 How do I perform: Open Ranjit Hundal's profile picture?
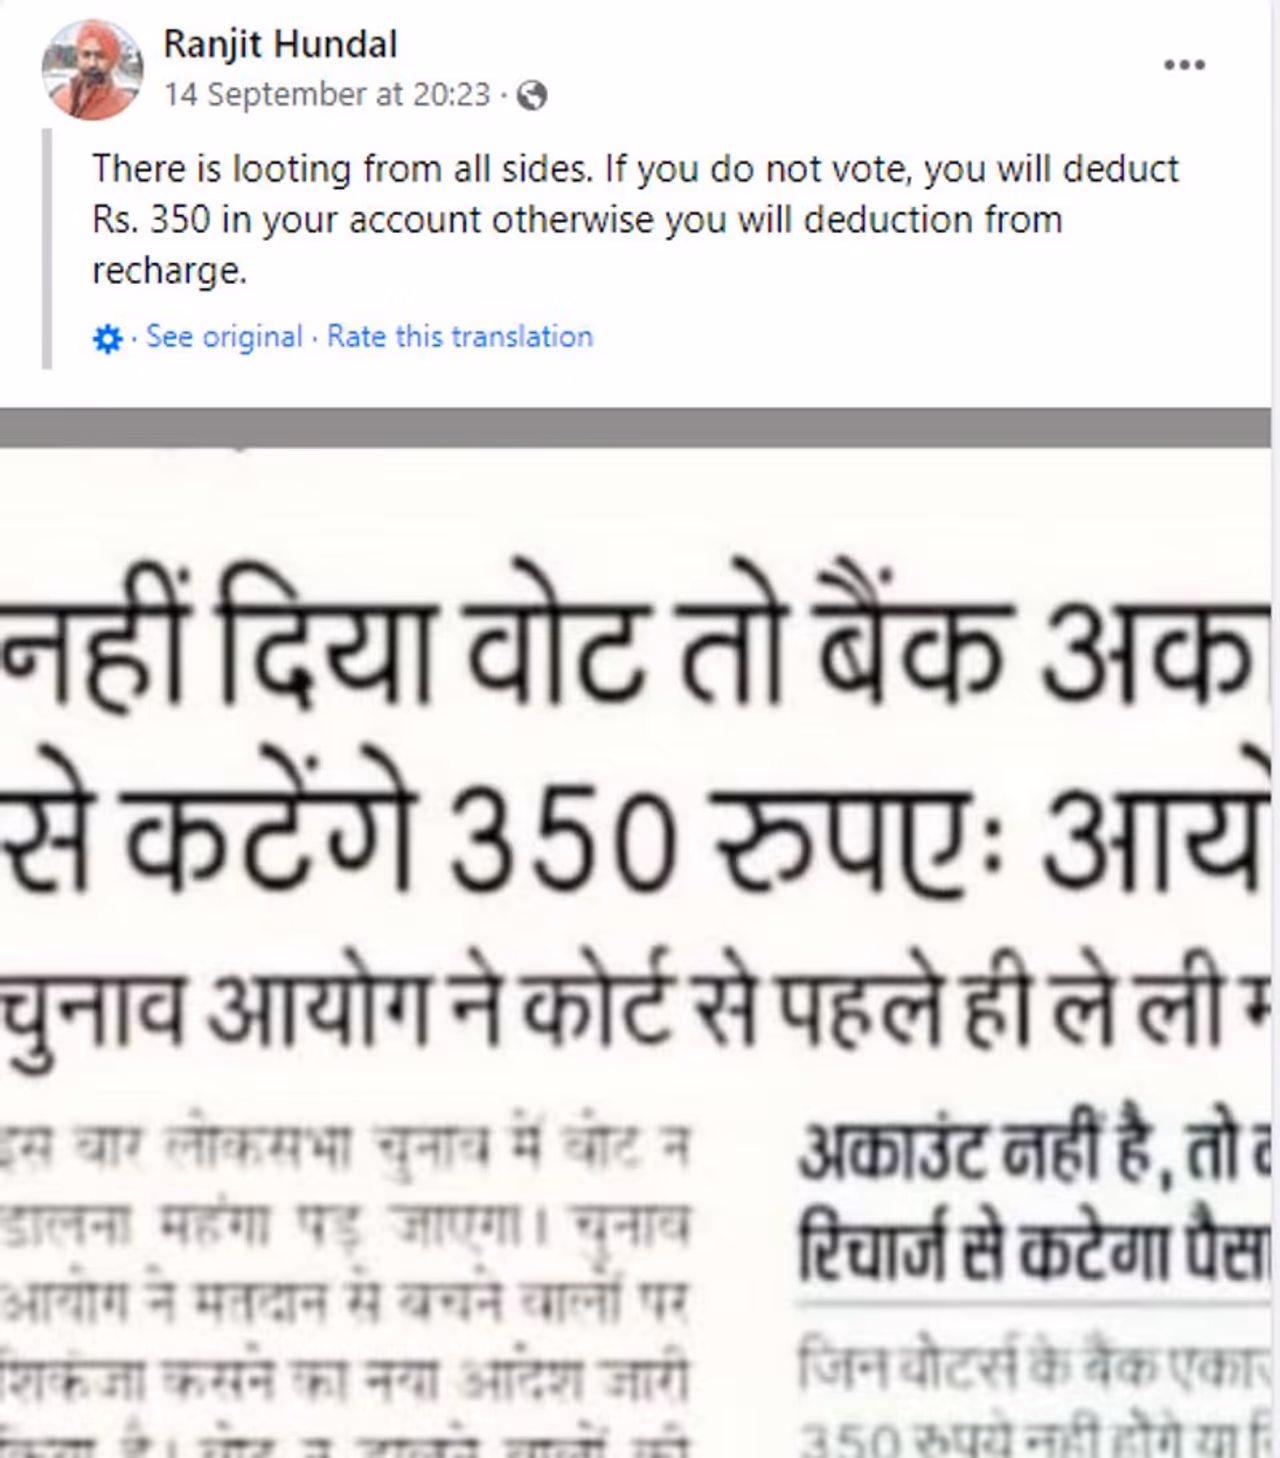92,69
